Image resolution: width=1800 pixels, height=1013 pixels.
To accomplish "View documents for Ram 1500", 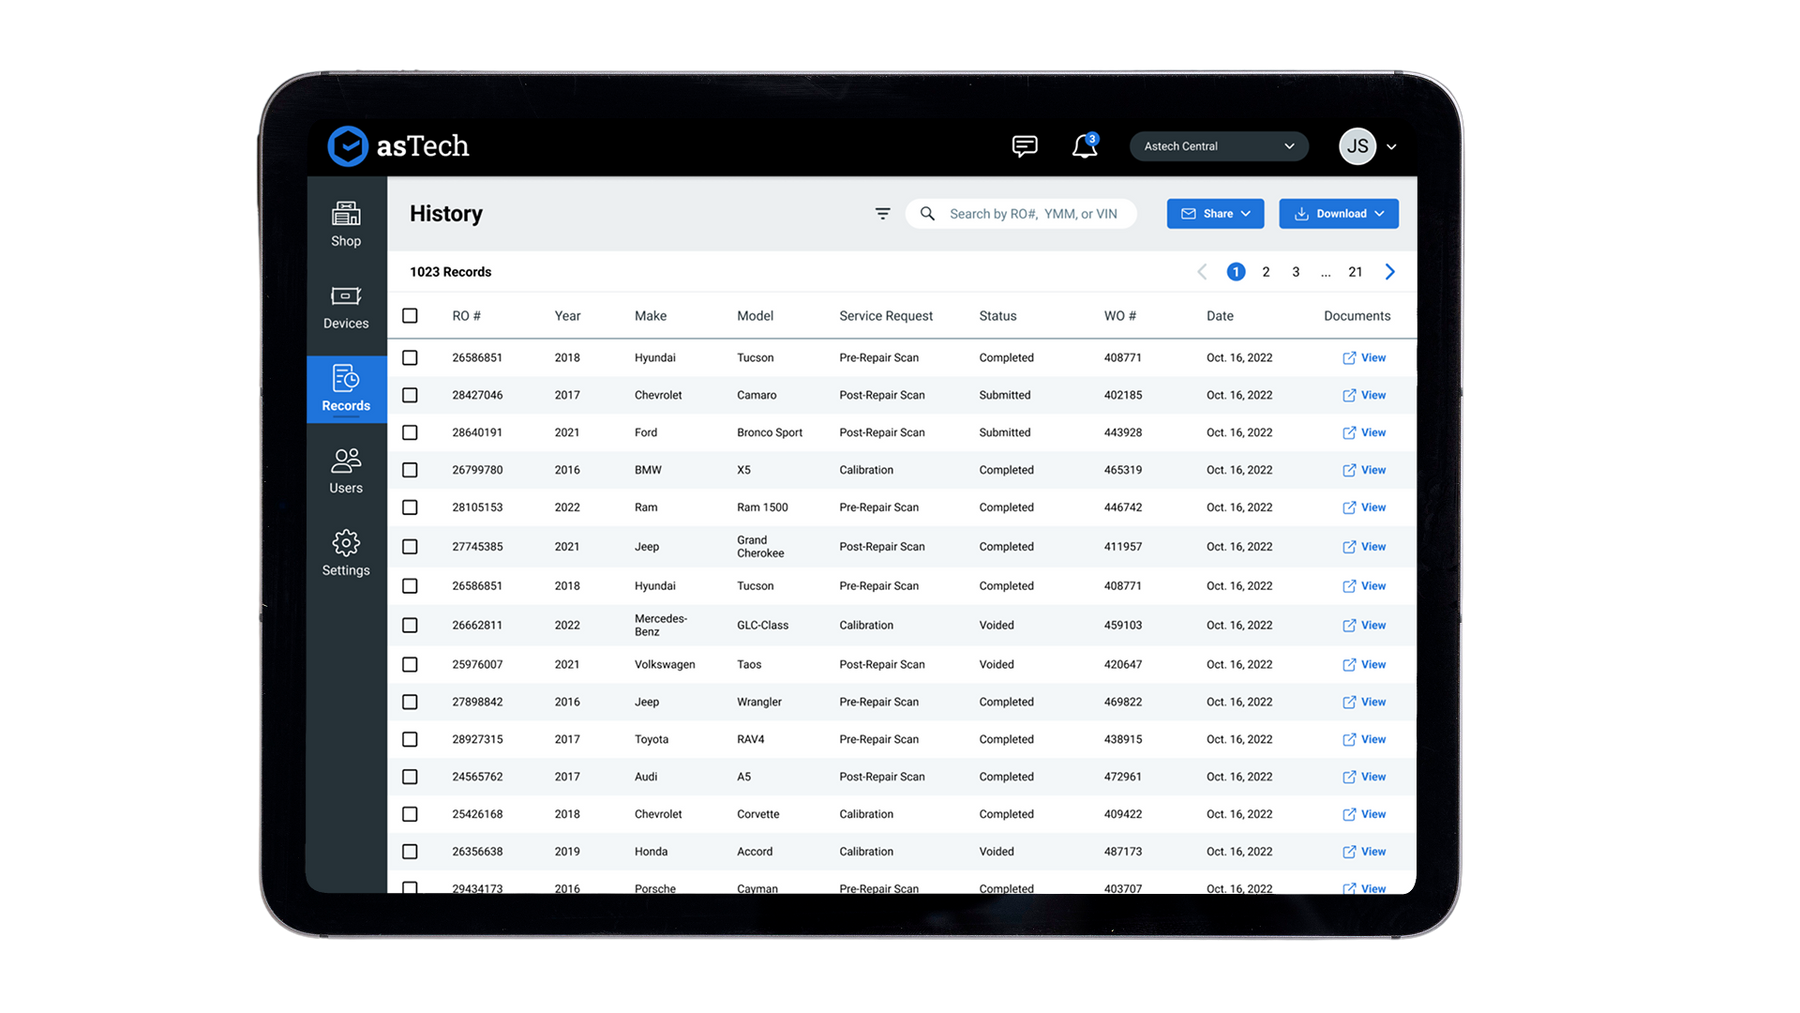I will pyautogui.click(x=1364, y=508).
